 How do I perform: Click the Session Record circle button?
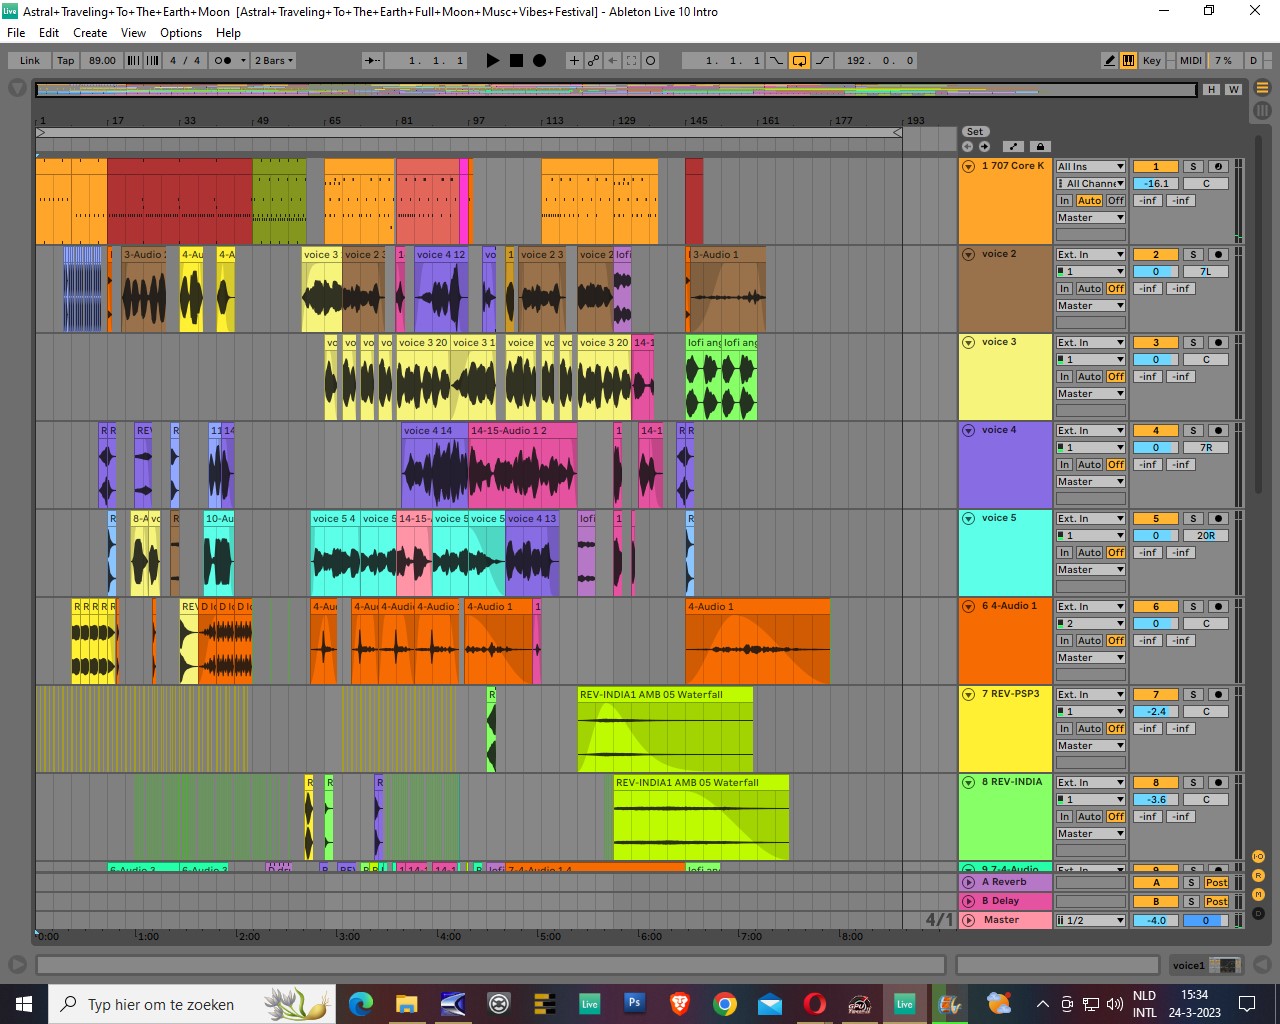click(650, 60)
